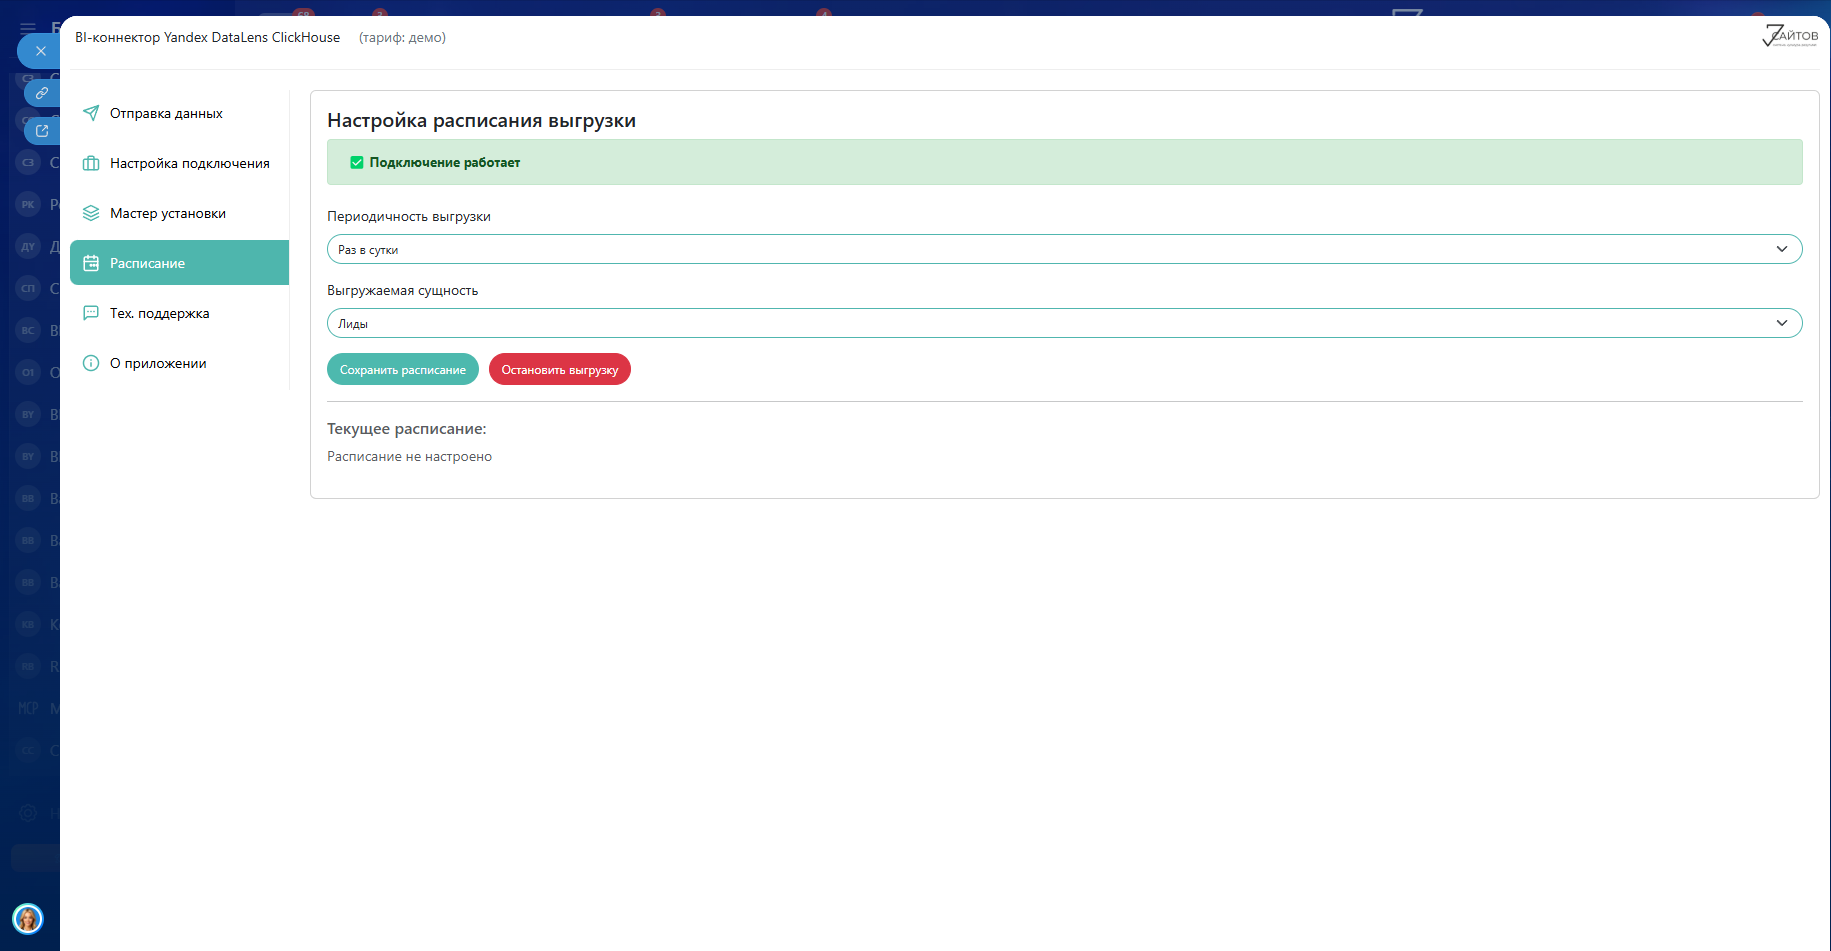Open the CC item in the background menu
This screenshot has height=951, width=1831.
click(x=28, y=751)
